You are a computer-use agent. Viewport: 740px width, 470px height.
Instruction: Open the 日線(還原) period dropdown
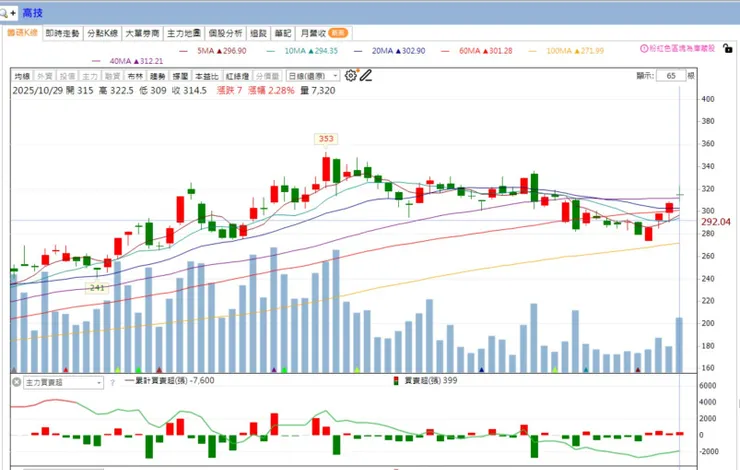(x=313, y=76)
